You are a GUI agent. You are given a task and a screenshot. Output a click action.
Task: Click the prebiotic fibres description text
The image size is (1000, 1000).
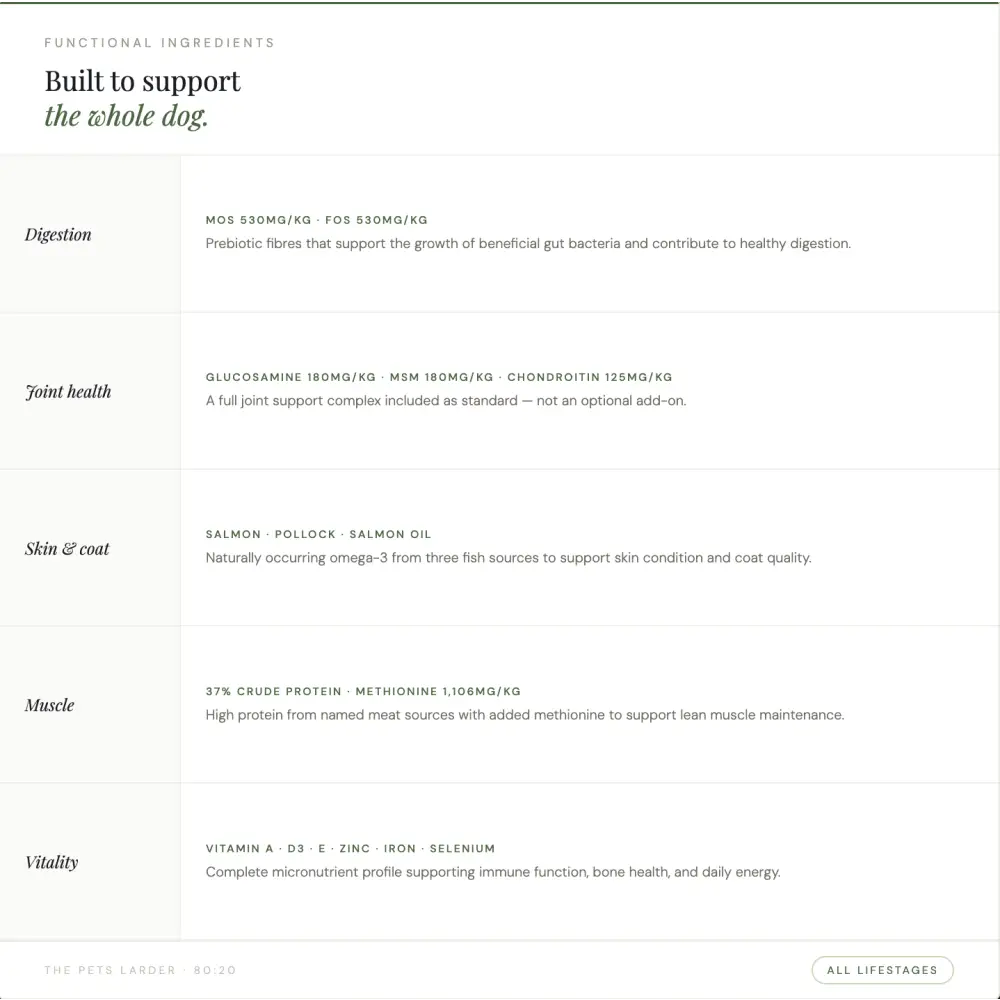point(528,244)
